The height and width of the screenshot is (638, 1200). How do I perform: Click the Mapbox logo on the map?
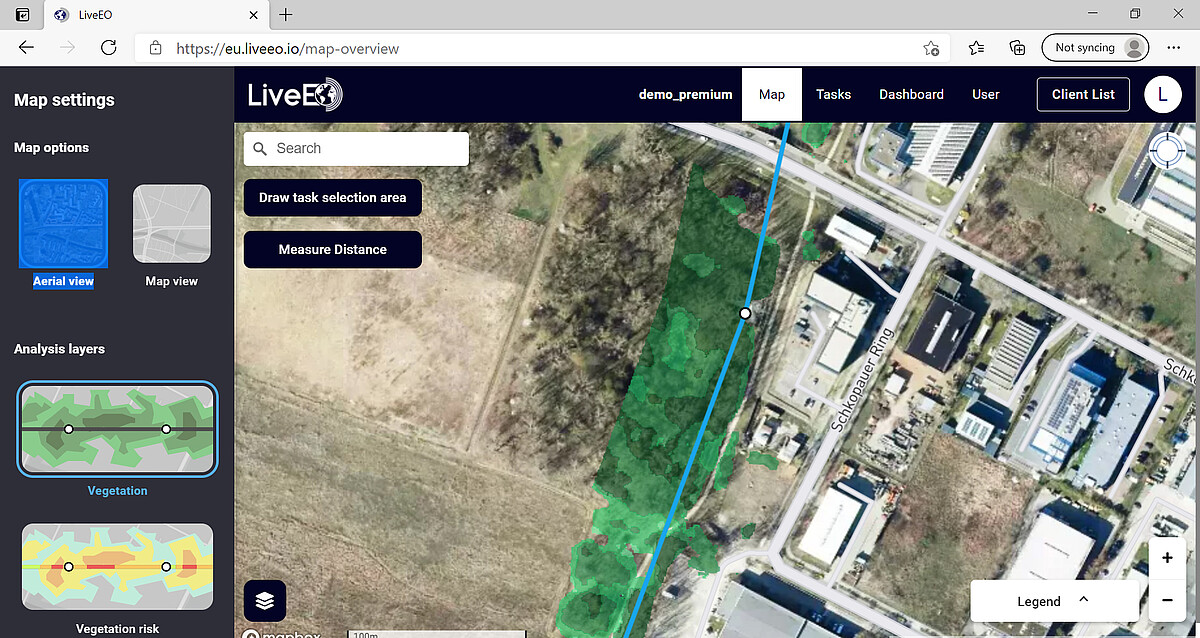pyautogui.click(x=282, y=633)
